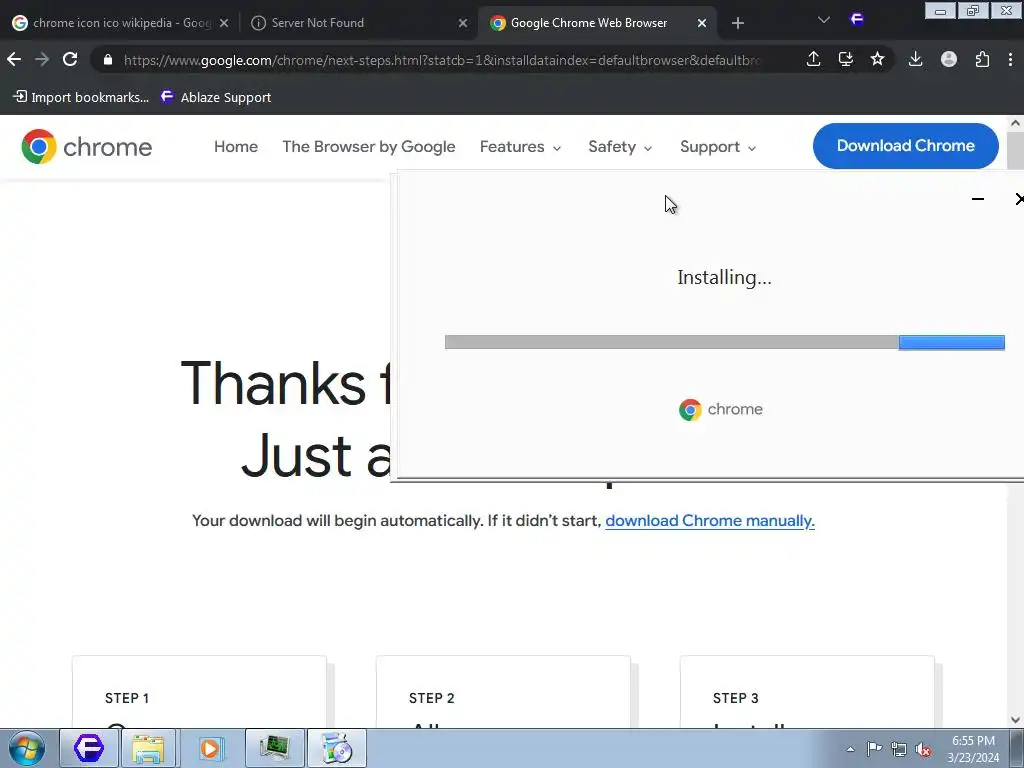1024x768 pixels.
Task: Click the installer progress bar
Action: click(x=724, y=342)
